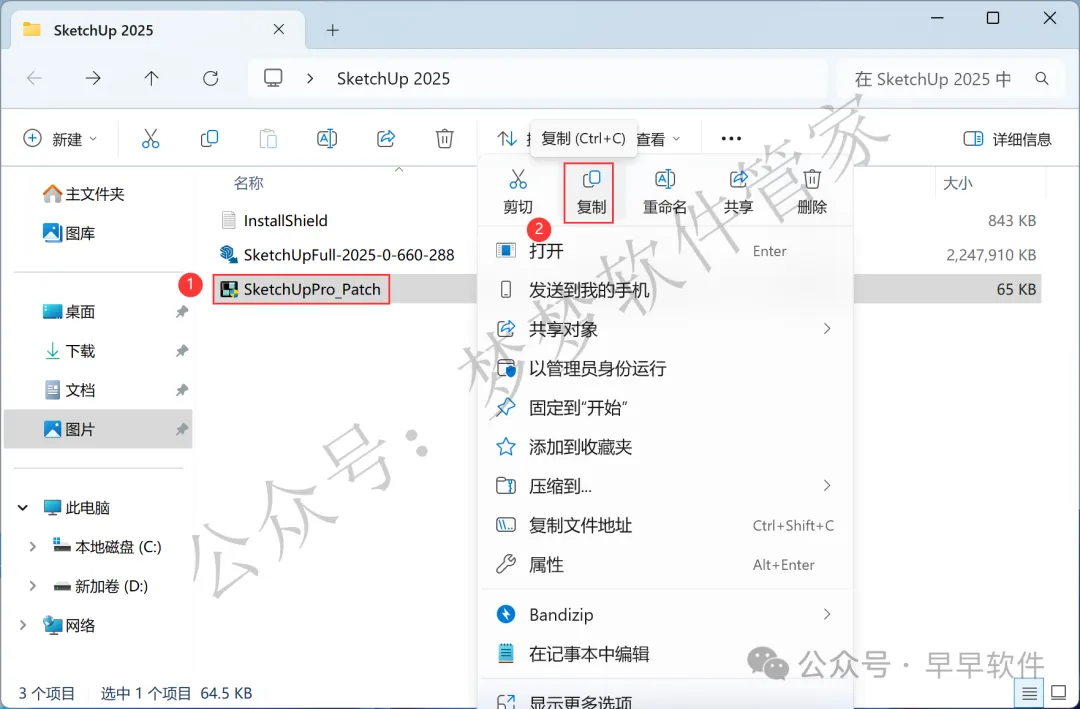Choose Open (打开) from context menu
This screenshot has width=1080, height=709.
point(665,251)
